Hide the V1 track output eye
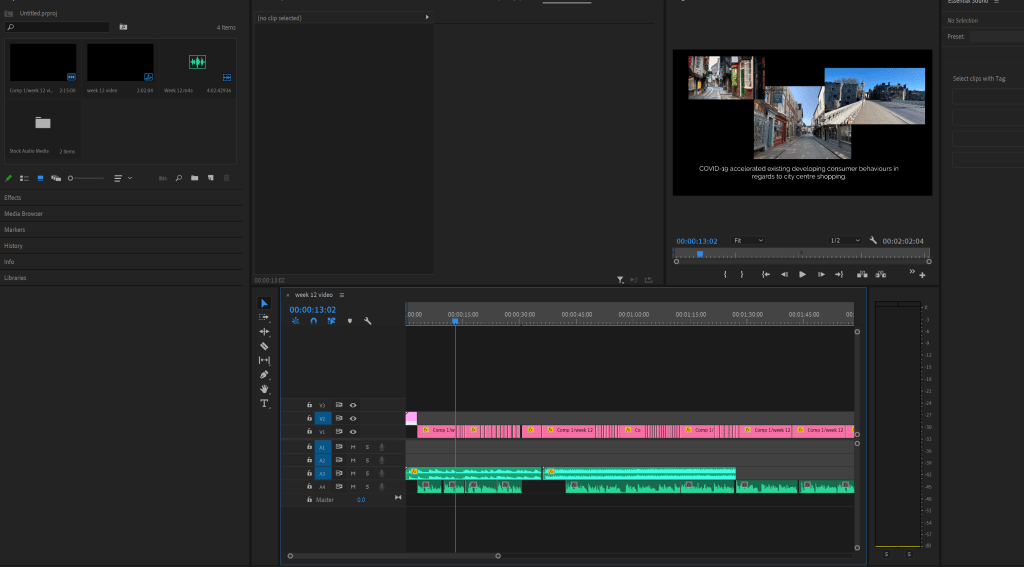 click(353, 431)
